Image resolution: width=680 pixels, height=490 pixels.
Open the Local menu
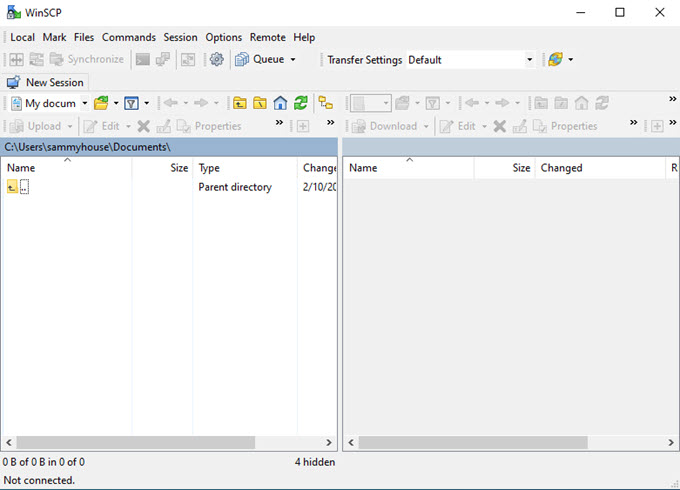22,37
